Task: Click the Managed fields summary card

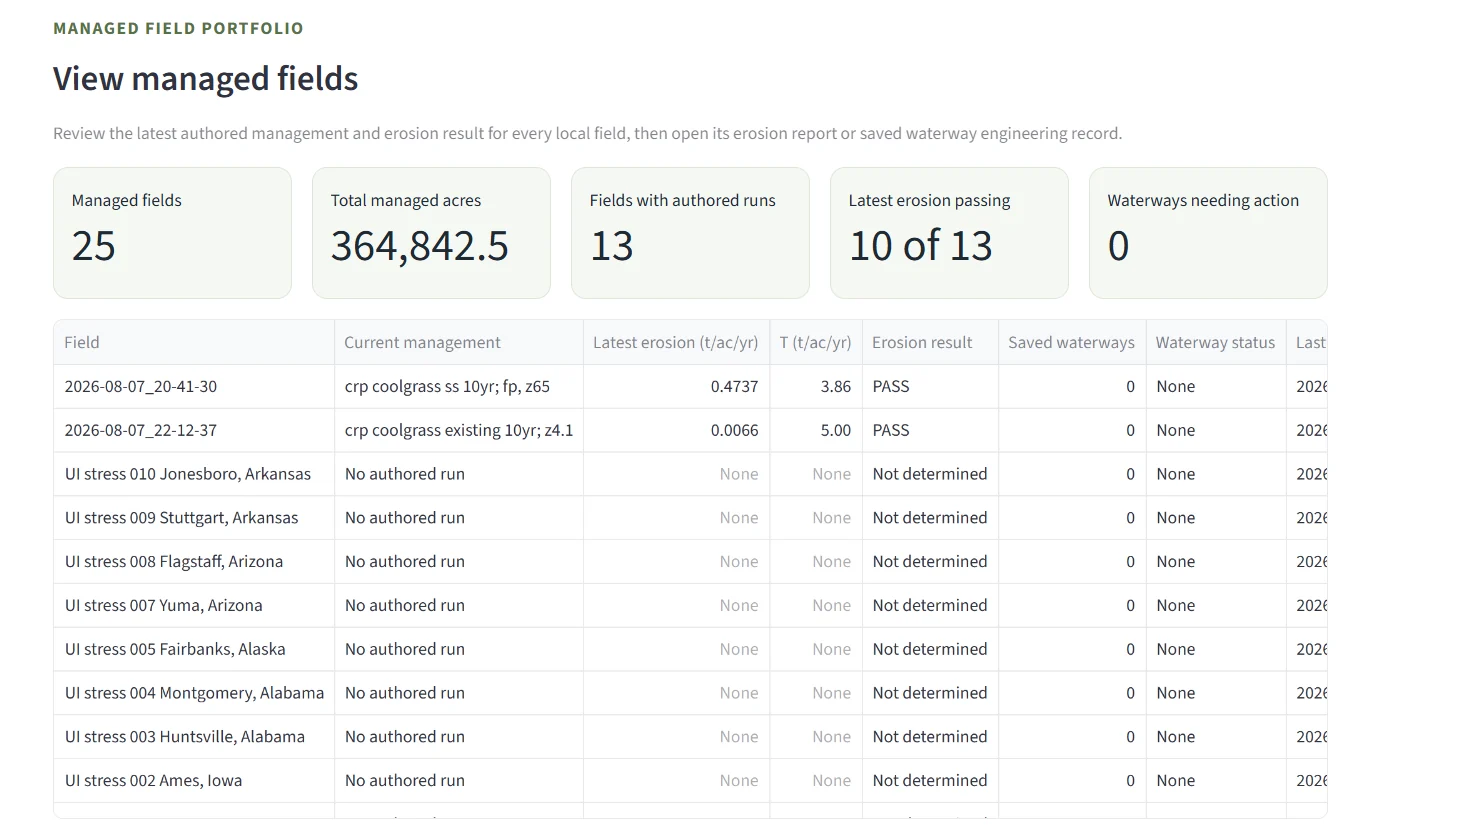Action: (x=172, y=233)
